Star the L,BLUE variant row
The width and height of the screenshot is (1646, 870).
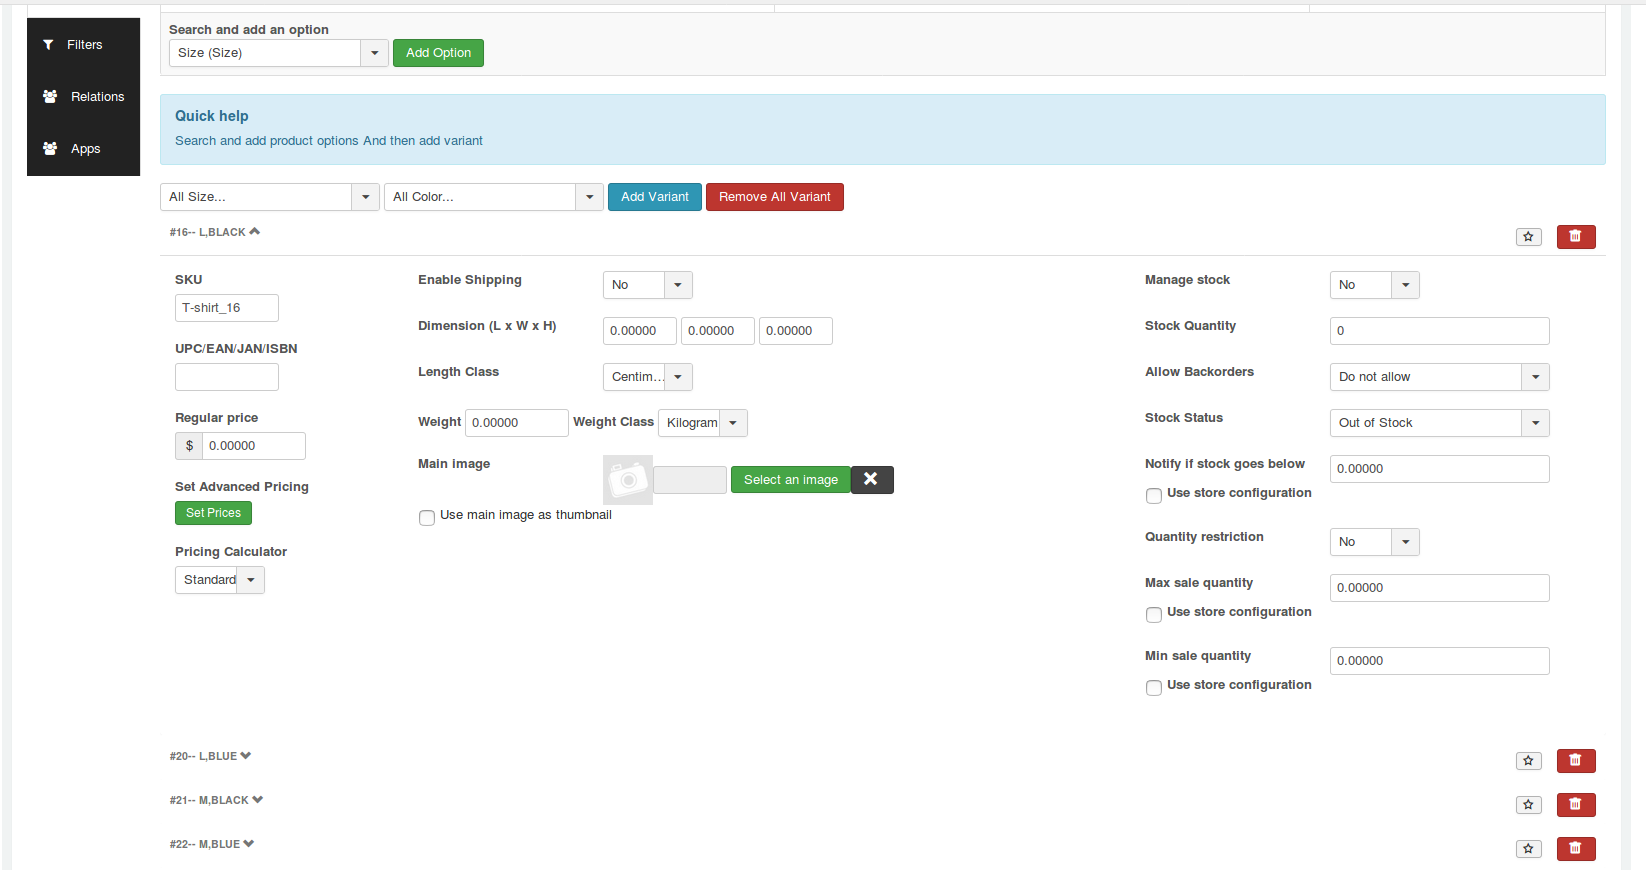point(1528,761)
